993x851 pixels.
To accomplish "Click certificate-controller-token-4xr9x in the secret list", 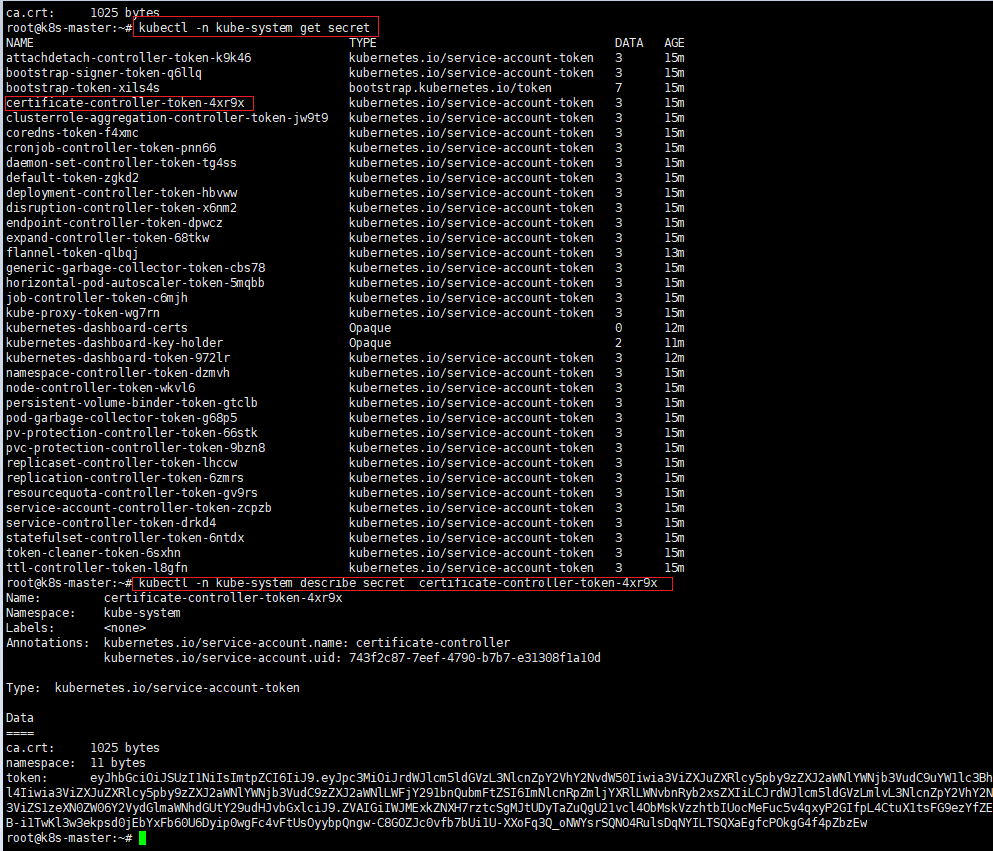I will (125, 103).
